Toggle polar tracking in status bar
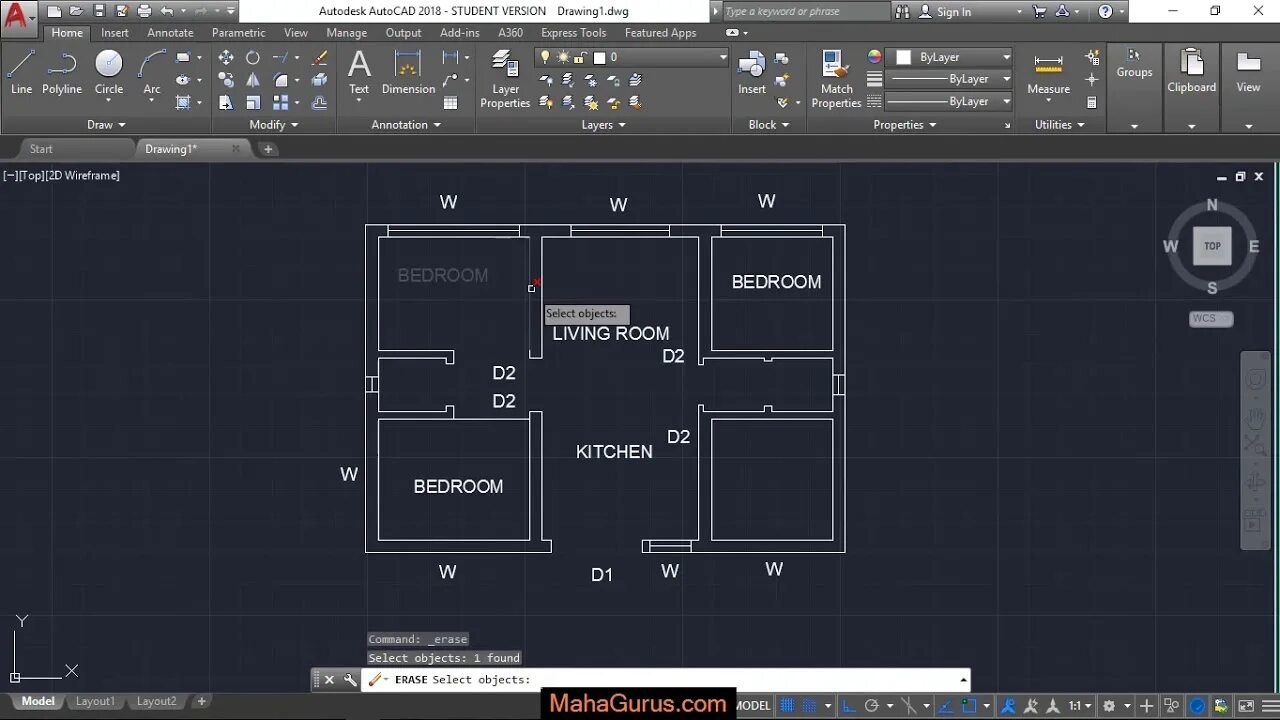 872,706
